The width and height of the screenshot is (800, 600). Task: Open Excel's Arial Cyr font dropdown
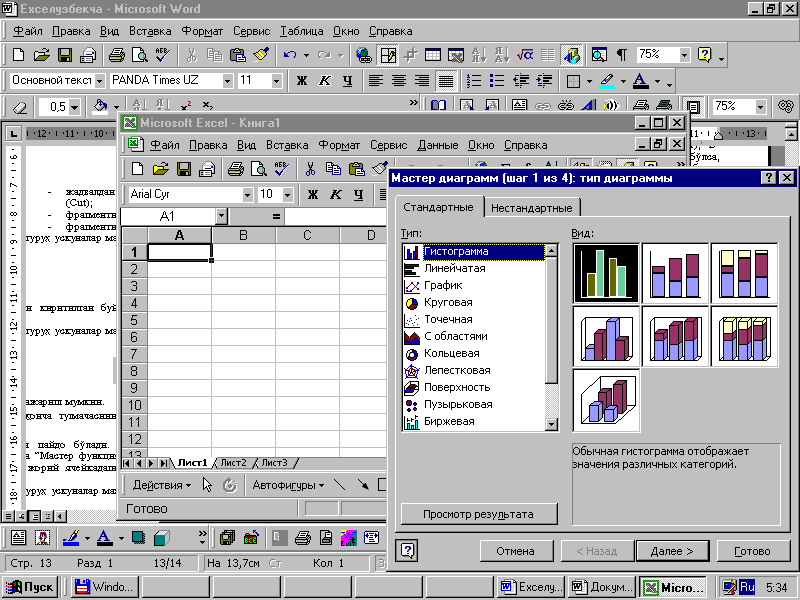pos(247,194)
